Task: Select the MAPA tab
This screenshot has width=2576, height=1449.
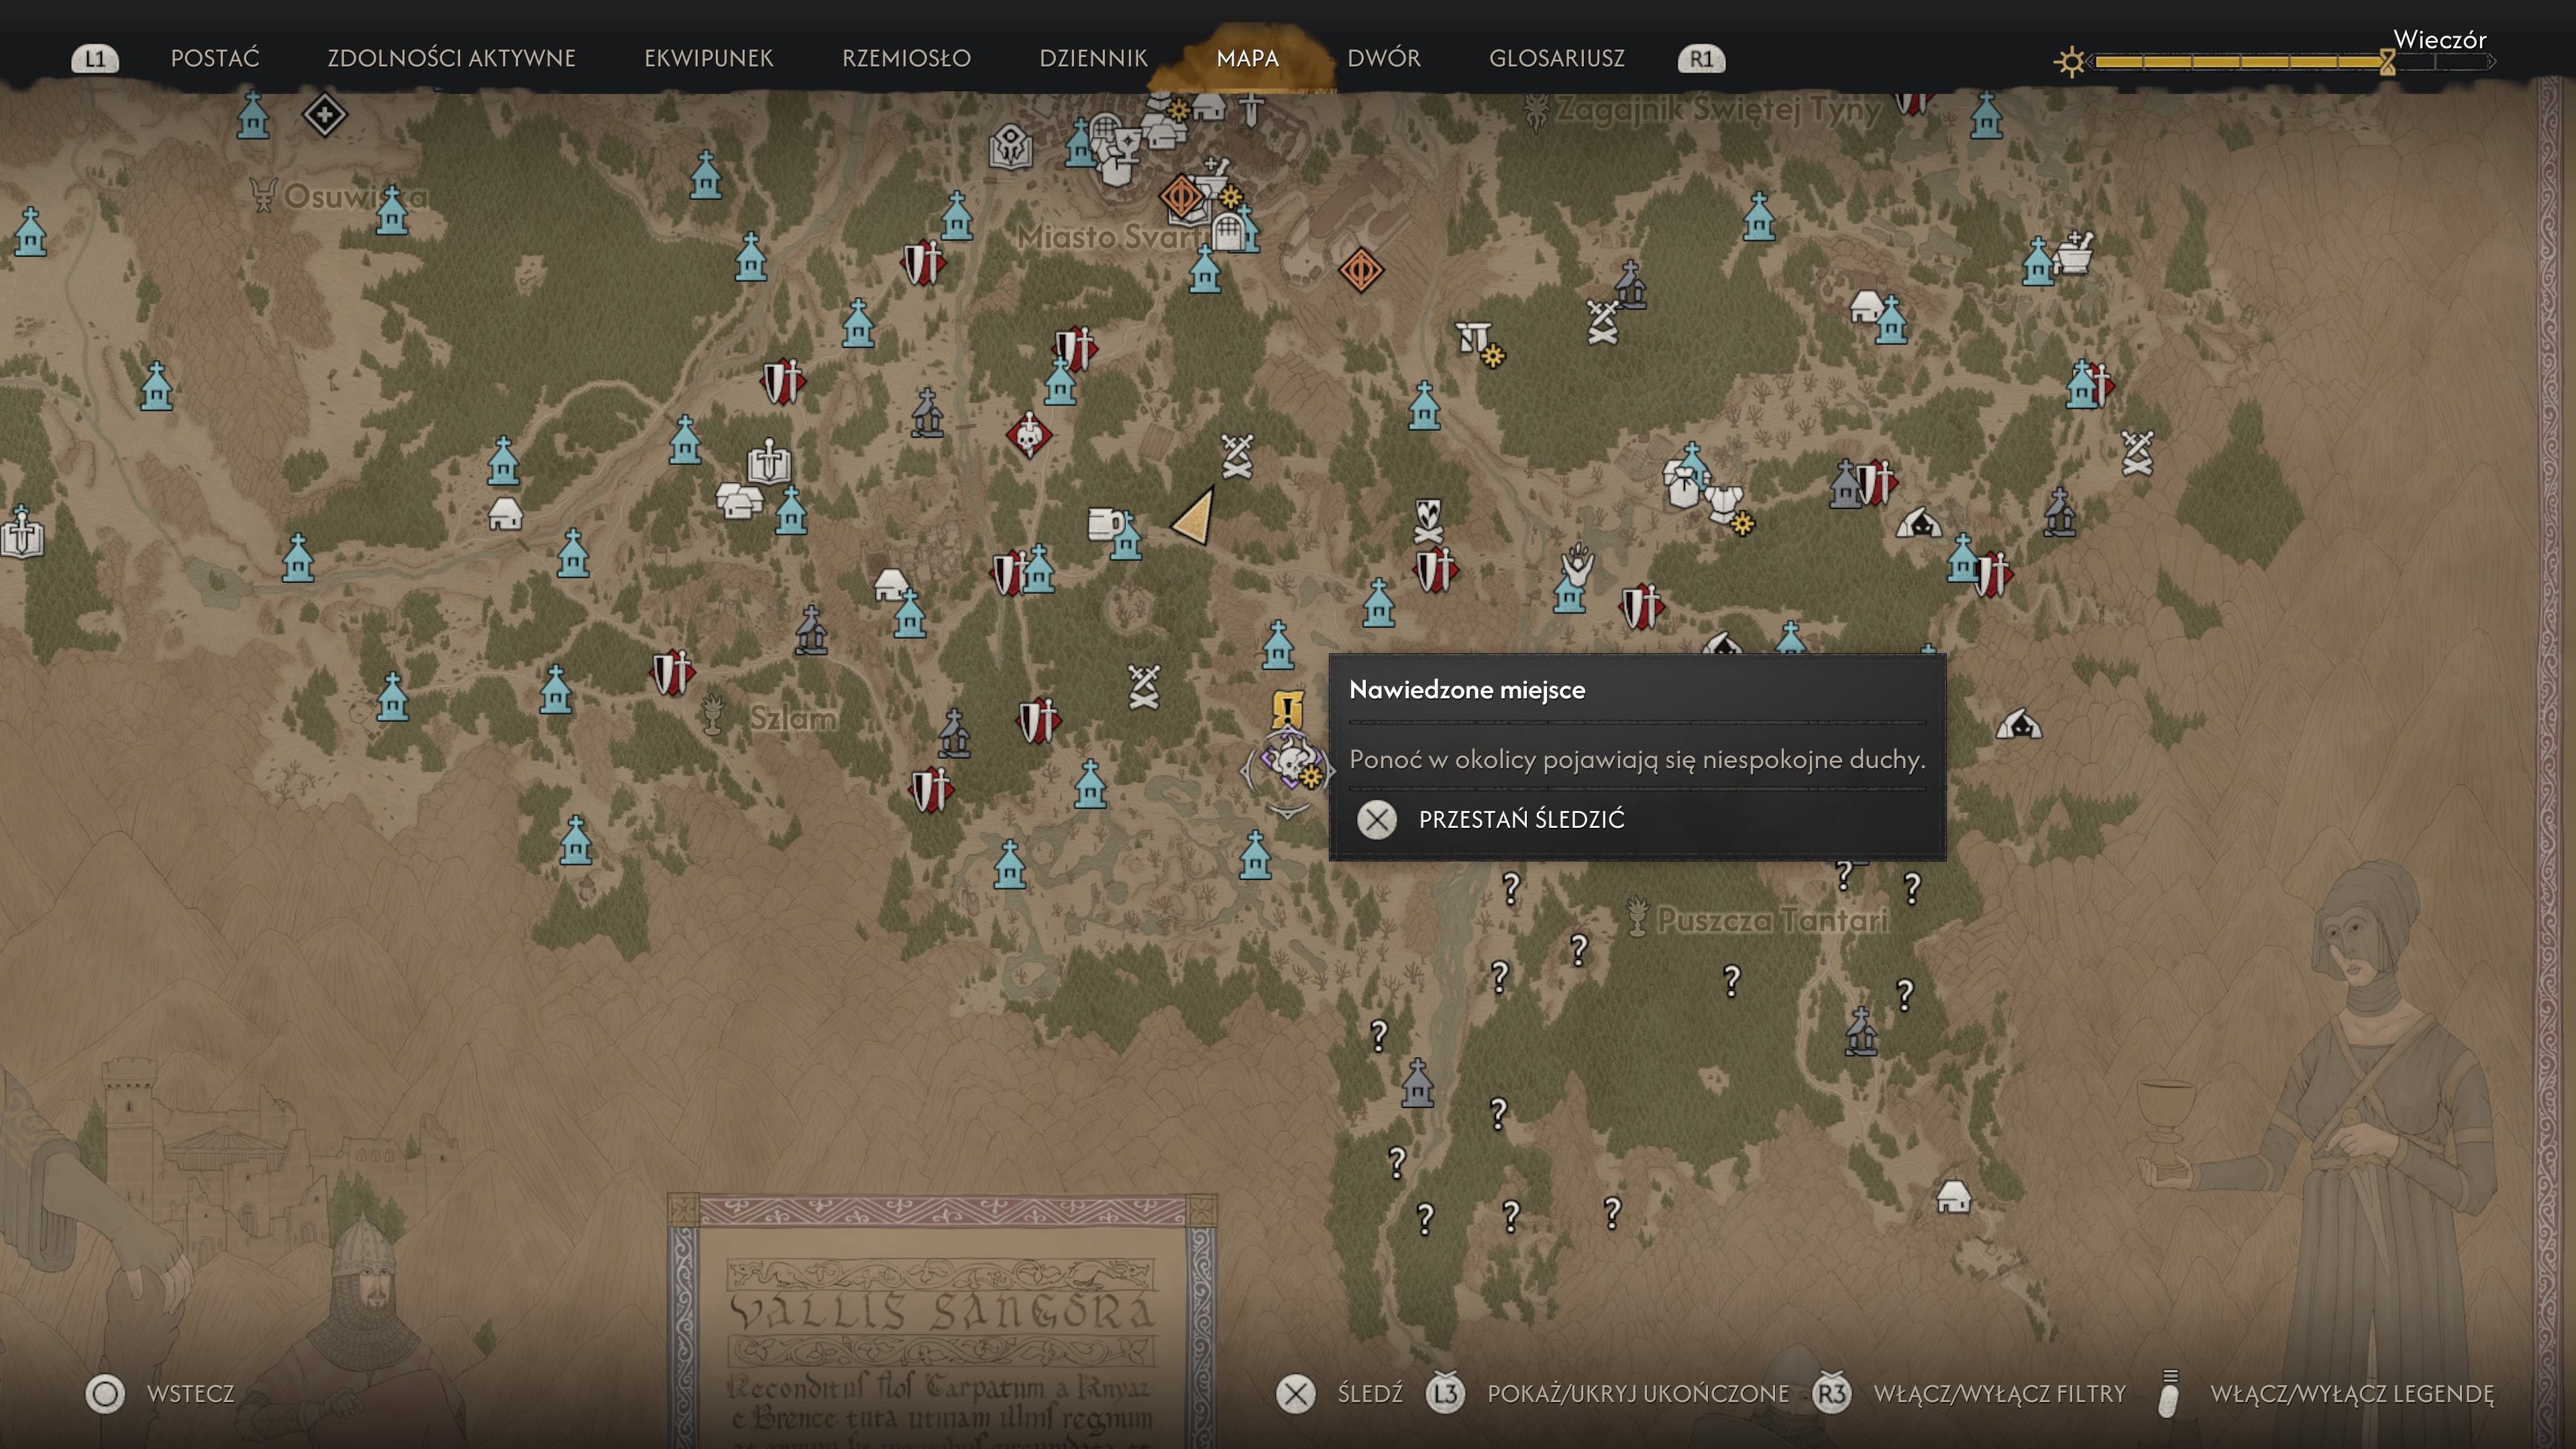Action: [x=1247, y=58]
